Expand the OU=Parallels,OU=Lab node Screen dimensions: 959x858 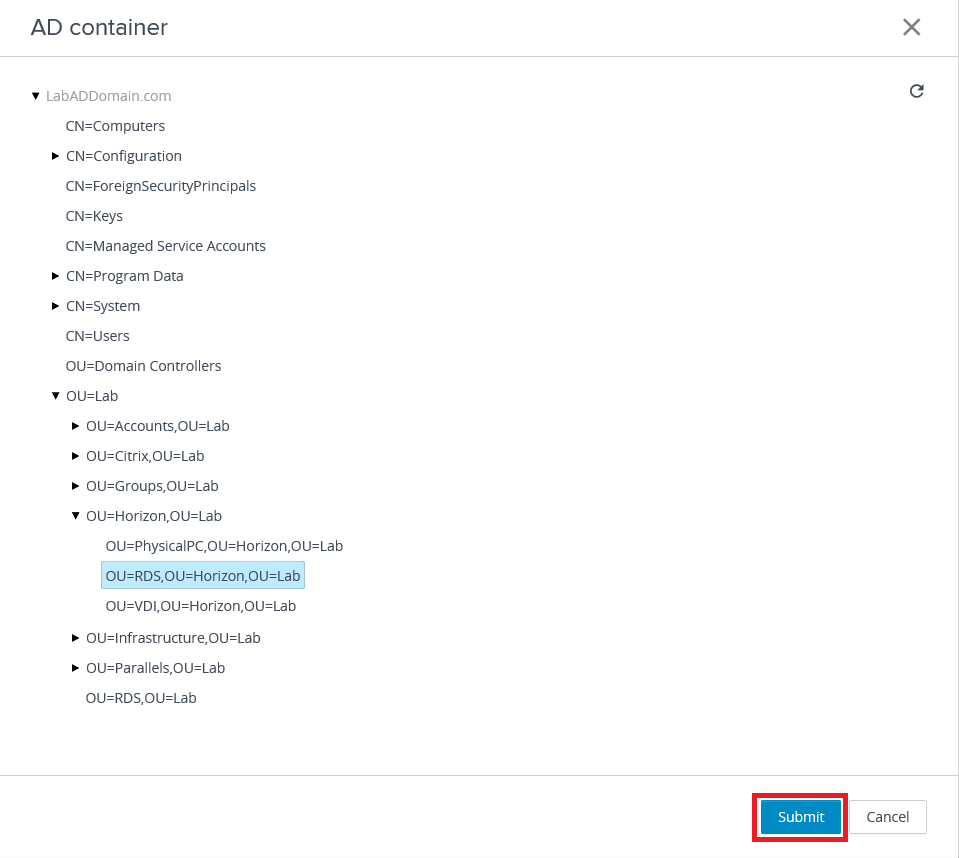(x=76, y=668)
